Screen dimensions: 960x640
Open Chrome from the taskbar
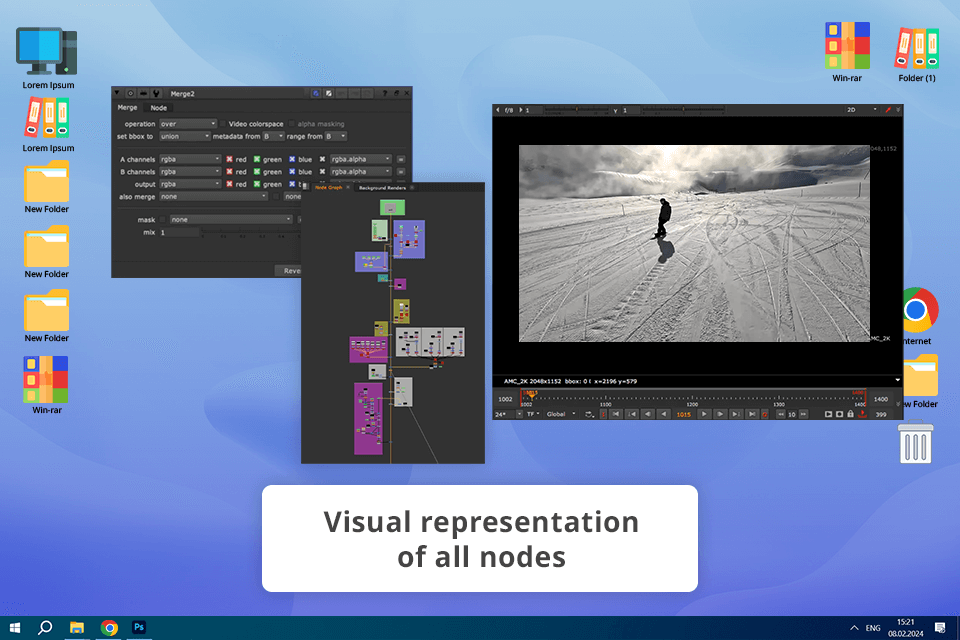tap(109, 628)
